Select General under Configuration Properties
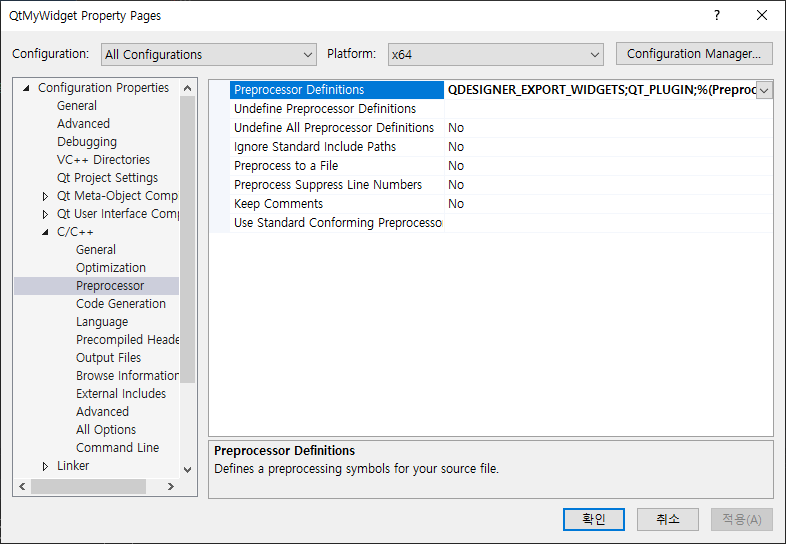 point(77,106)
